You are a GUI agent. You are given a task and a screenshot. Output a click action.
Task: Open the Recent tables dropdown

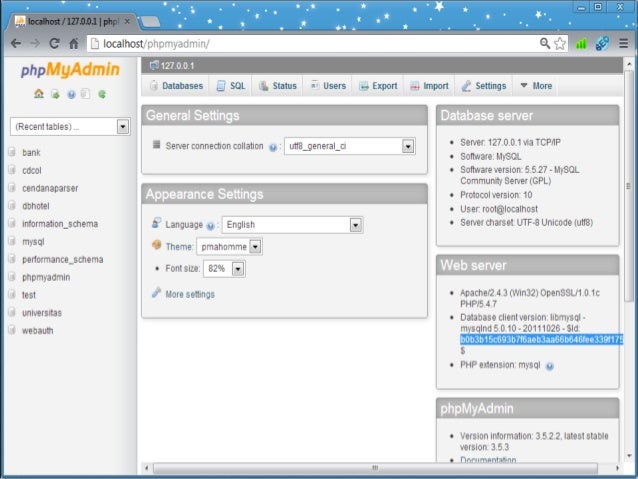[x=70, y=127]
